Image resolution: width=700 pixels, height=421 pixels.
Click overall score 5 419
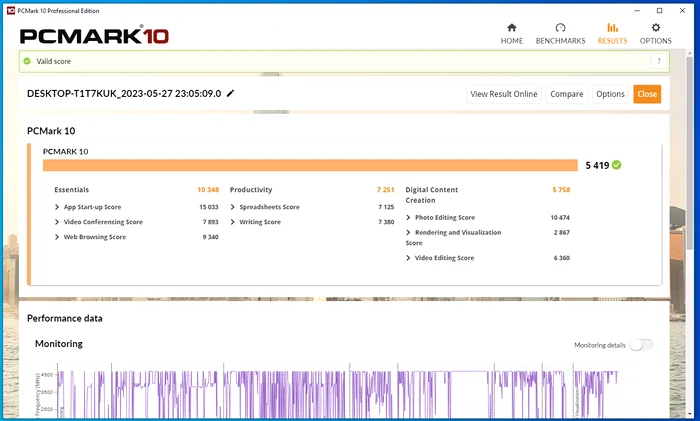597,165
